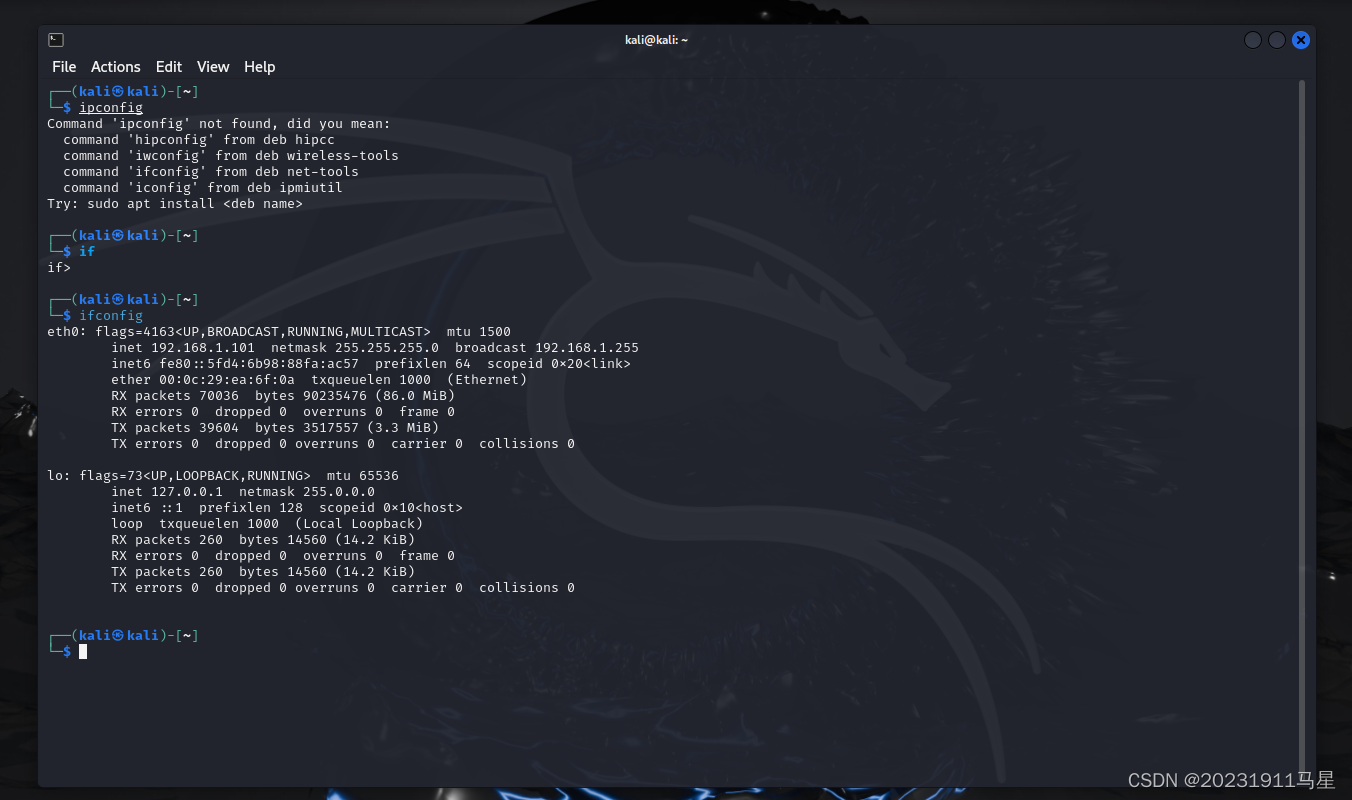Click the line "command 'iwconfig' from deb wireless-tools"

pos(231,155)
